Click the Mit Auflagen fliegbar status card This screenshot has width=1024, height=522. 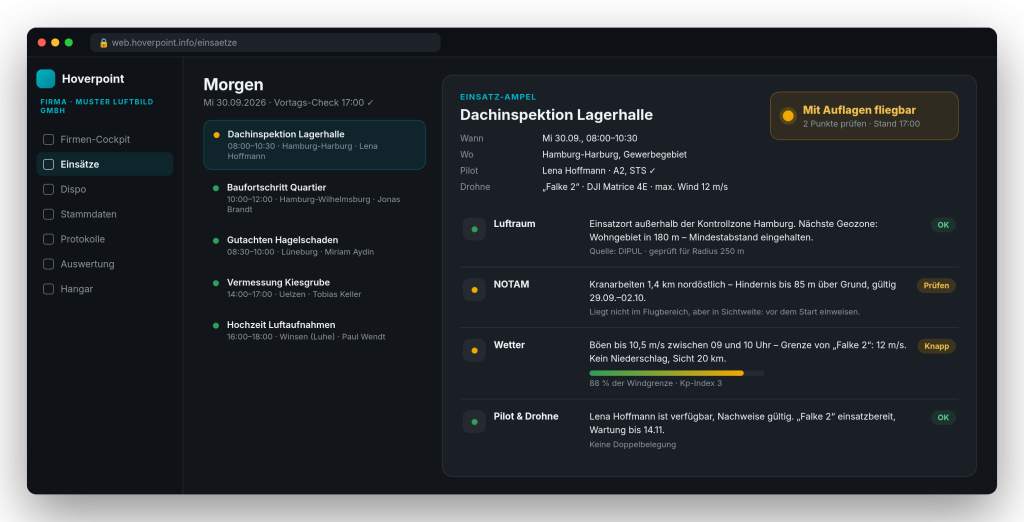(864, 116)
